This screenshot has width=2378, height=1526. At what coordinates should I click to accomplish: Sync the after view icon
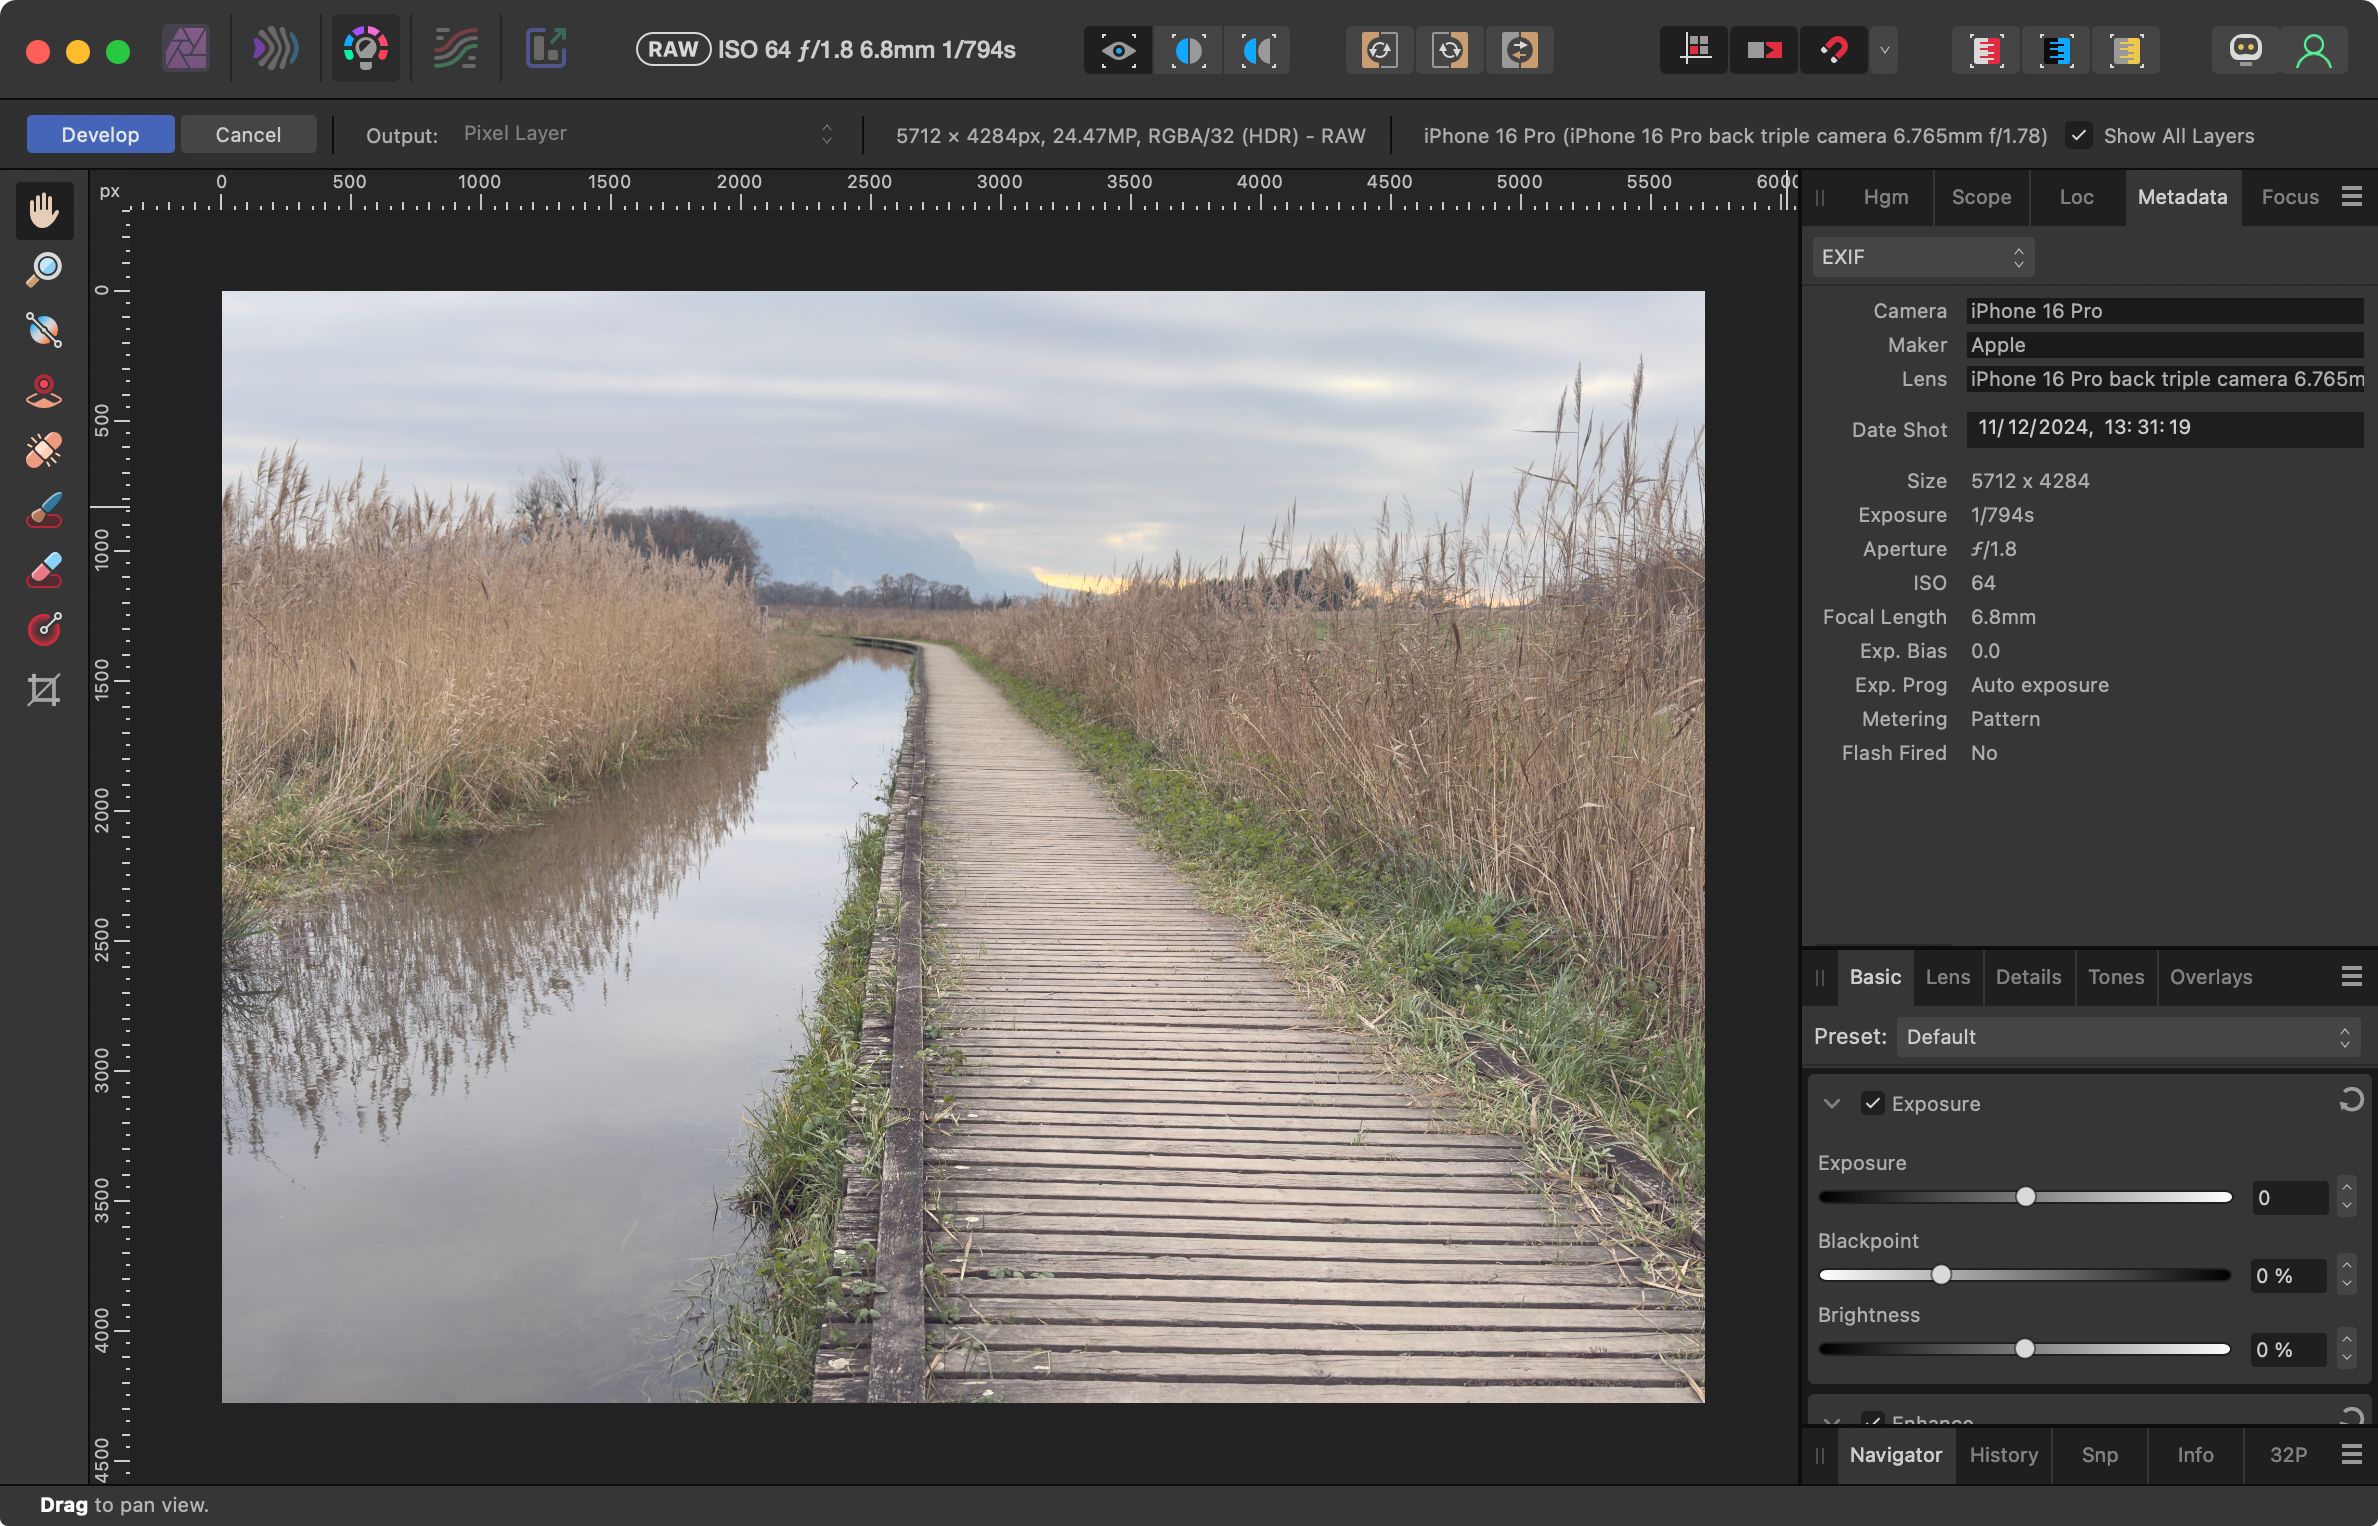pyautogui.click(x=1449, y=50)
